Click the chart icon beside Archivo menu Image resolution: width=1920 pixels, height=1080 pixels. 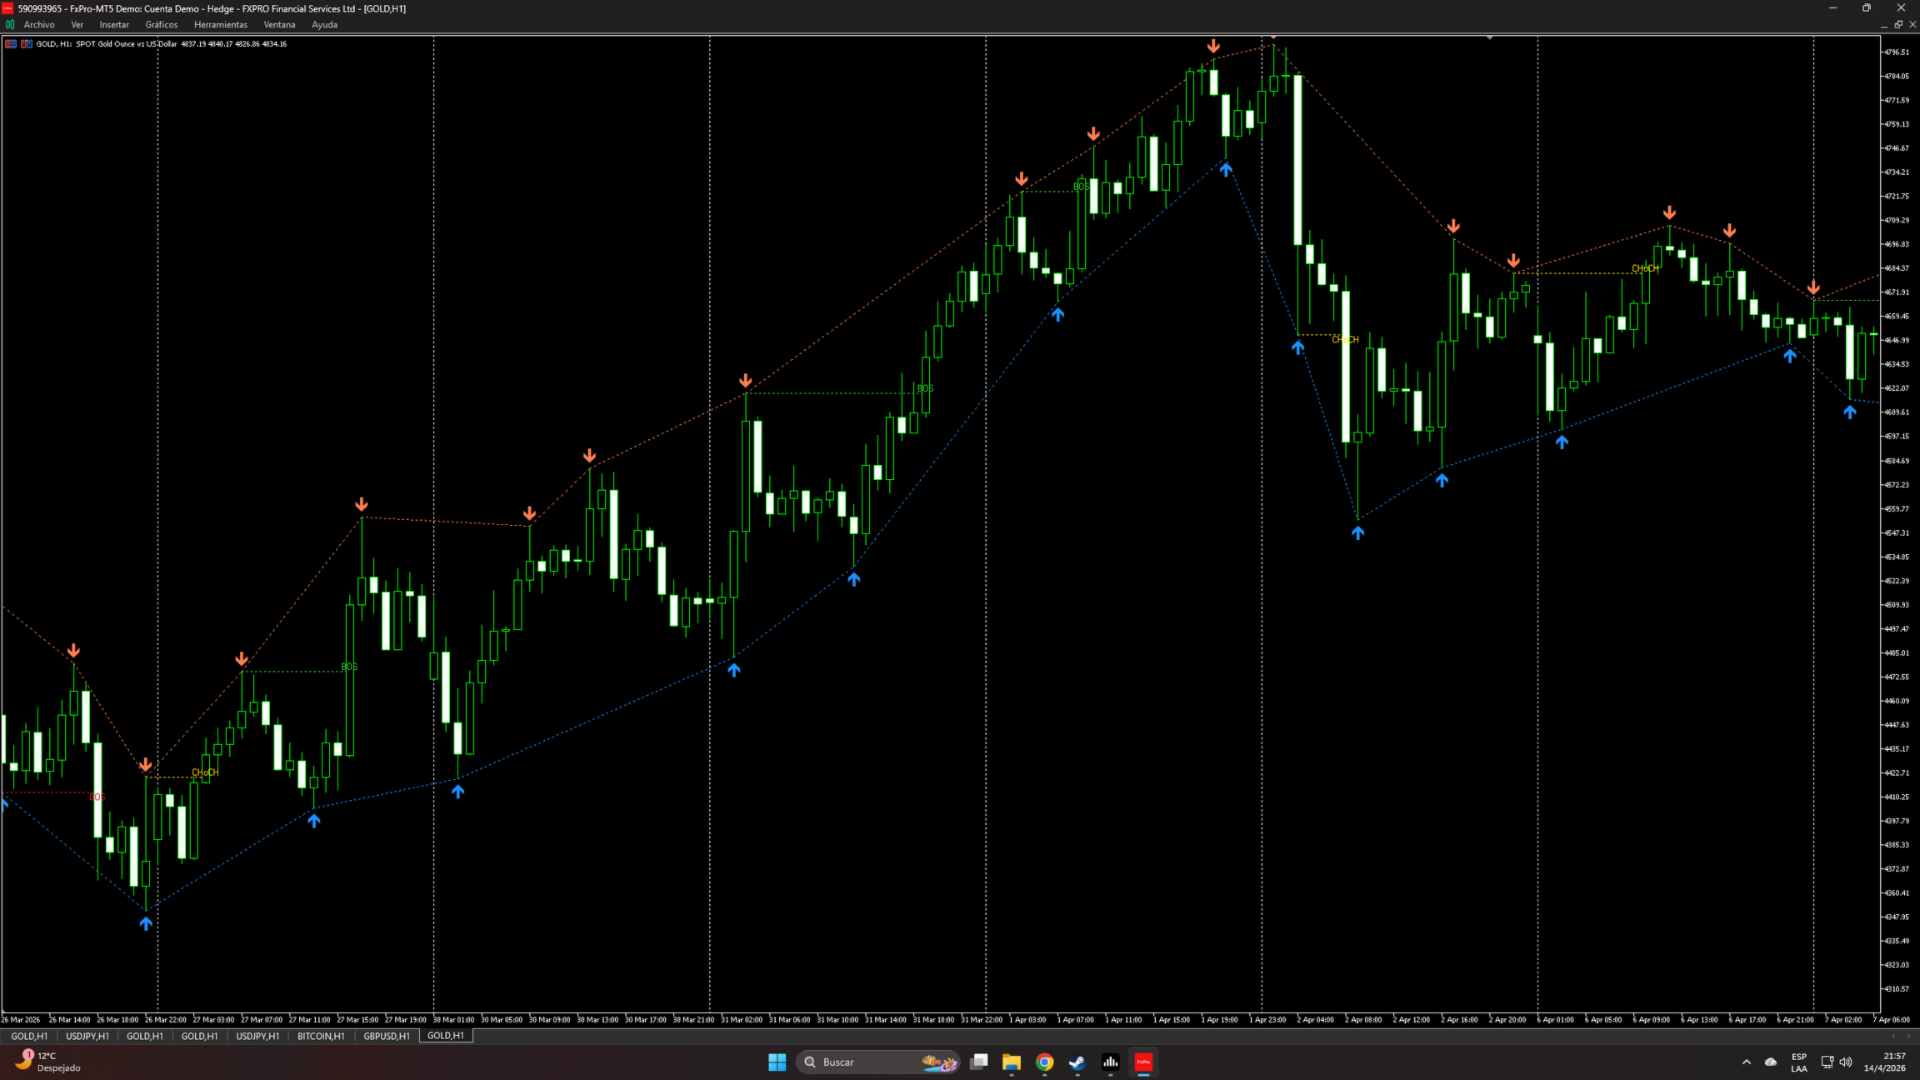coord(10,25)
